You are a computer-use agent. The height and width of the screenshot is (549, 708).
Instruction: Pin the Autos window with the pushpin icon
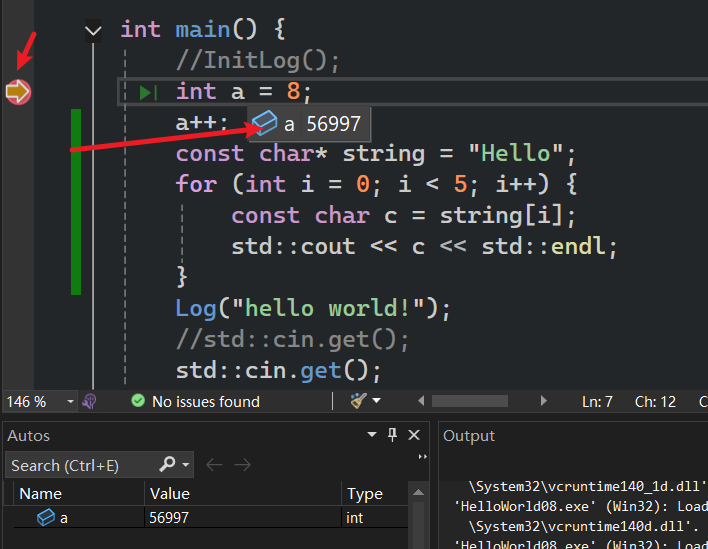(x=392, y=435)
